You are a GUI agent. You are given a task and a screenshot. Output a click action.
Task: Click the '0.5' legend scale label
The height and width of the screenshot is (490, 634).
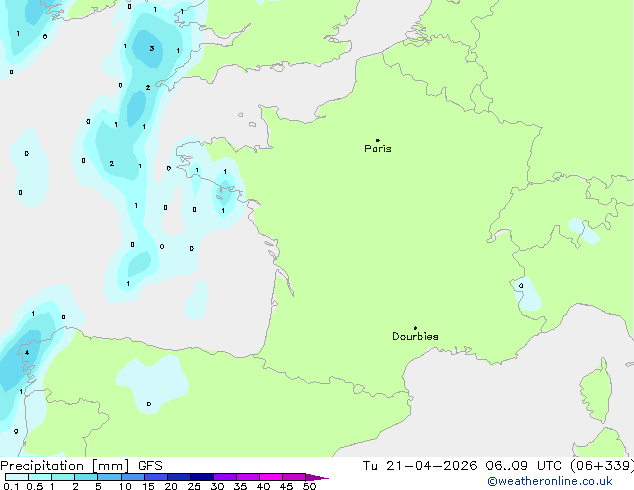35,486
